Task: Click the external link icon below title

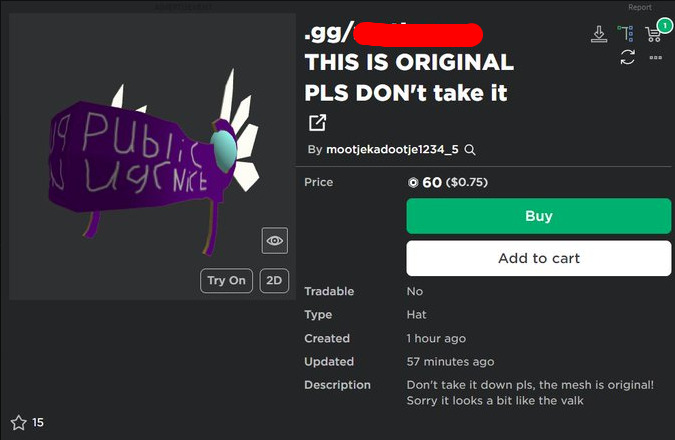Action: point(317,123)
